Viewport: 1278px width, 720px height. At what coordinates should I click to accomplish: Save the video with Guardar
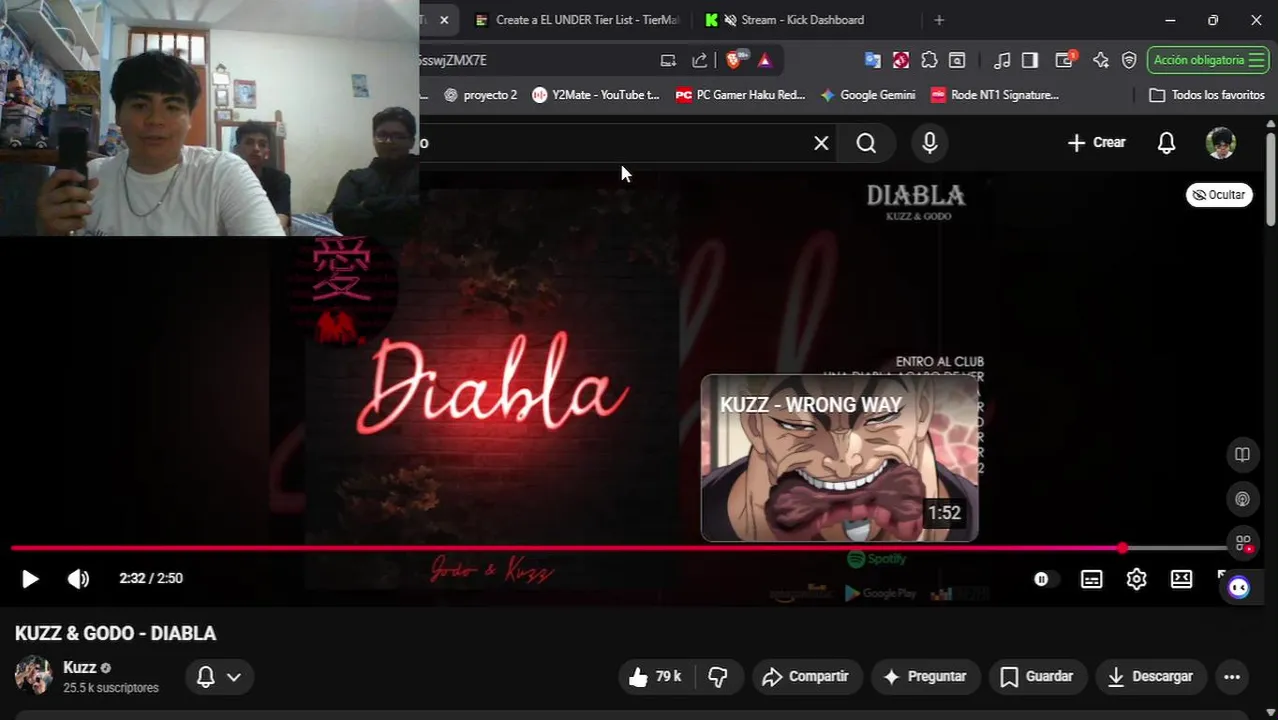pyautogui.click(x=1037, y=677)
